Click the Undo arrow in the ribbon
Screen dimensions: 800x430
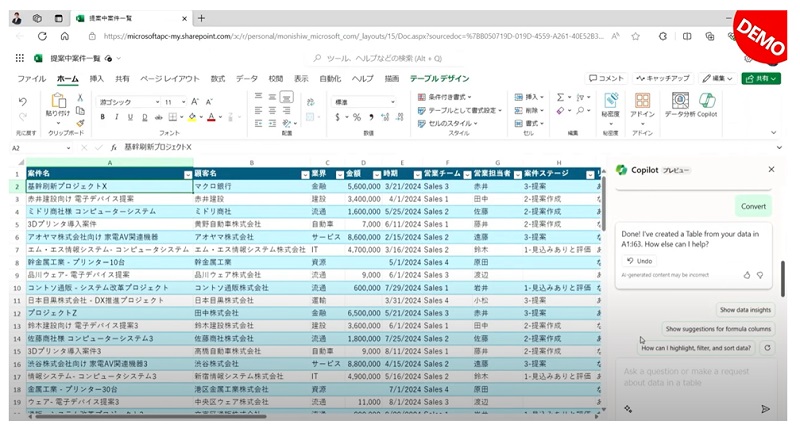tap(22, 102)
